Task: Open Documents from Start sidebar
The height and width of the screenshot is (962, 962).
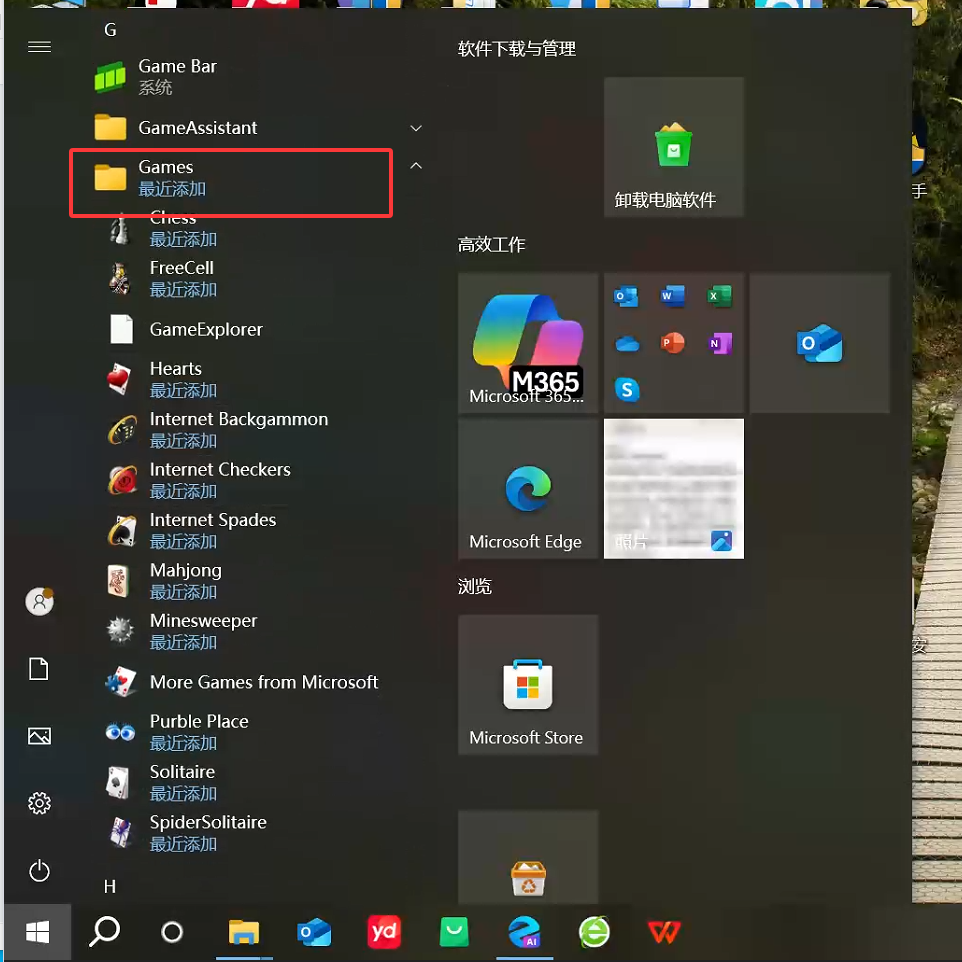Action: [39, 669]
